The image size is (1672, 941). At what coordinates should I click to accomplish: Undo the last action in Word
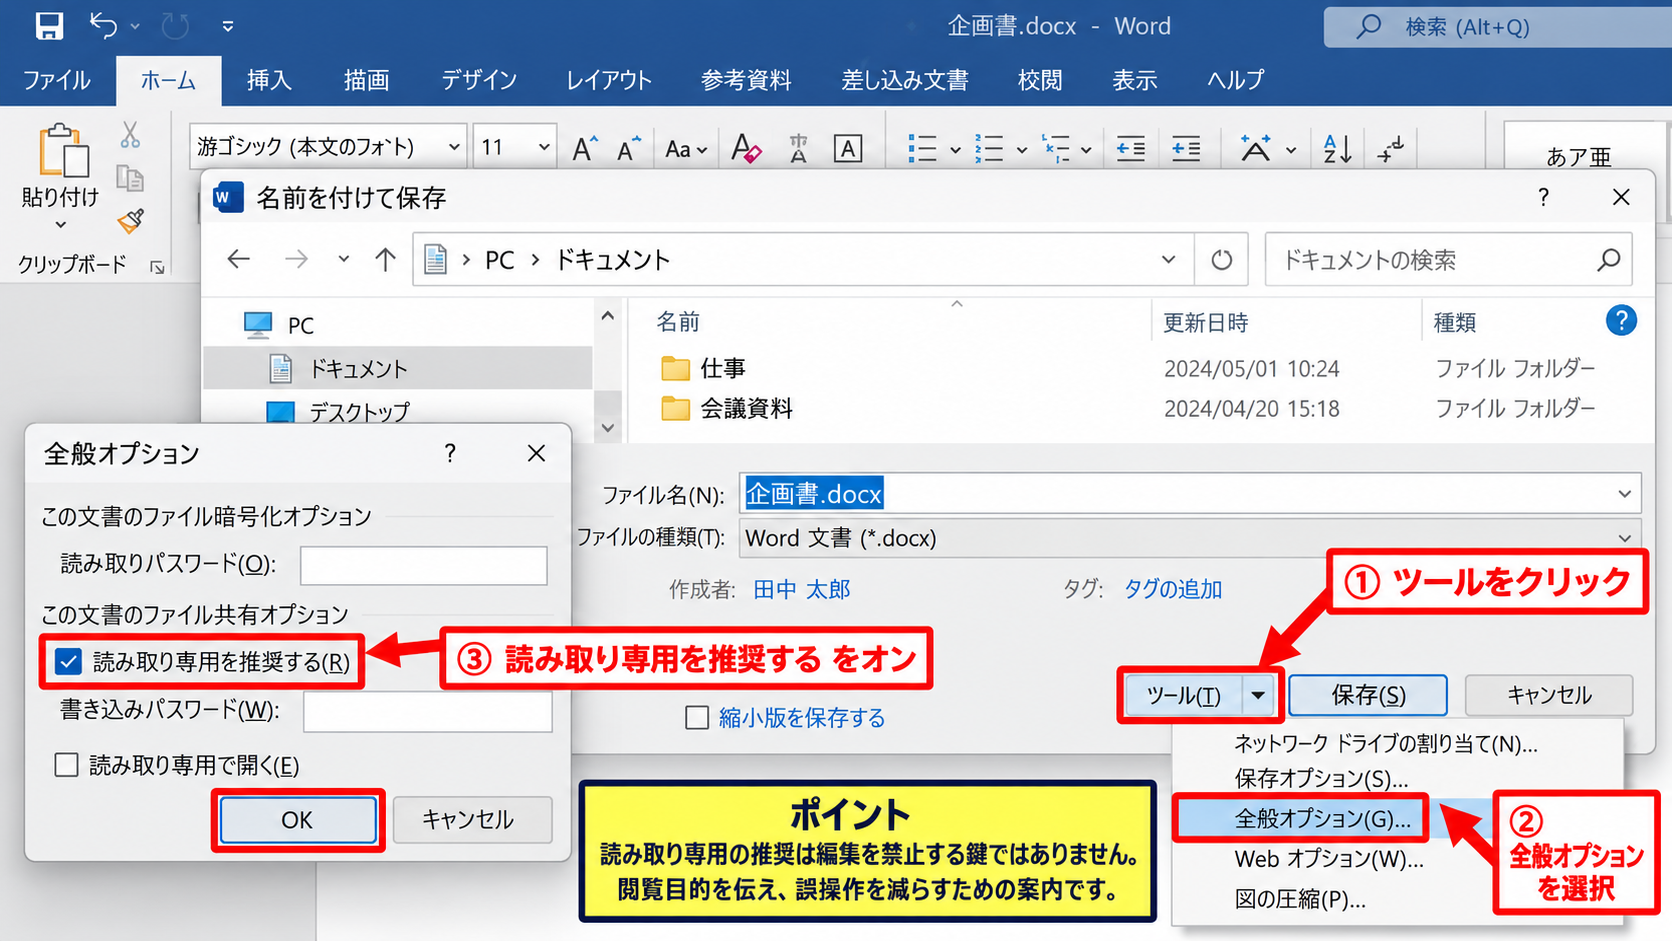coord(103,25)
